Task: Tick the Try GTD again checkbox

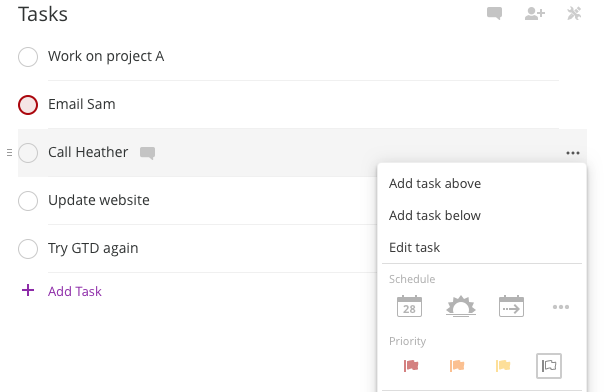Action: [28, 248]
